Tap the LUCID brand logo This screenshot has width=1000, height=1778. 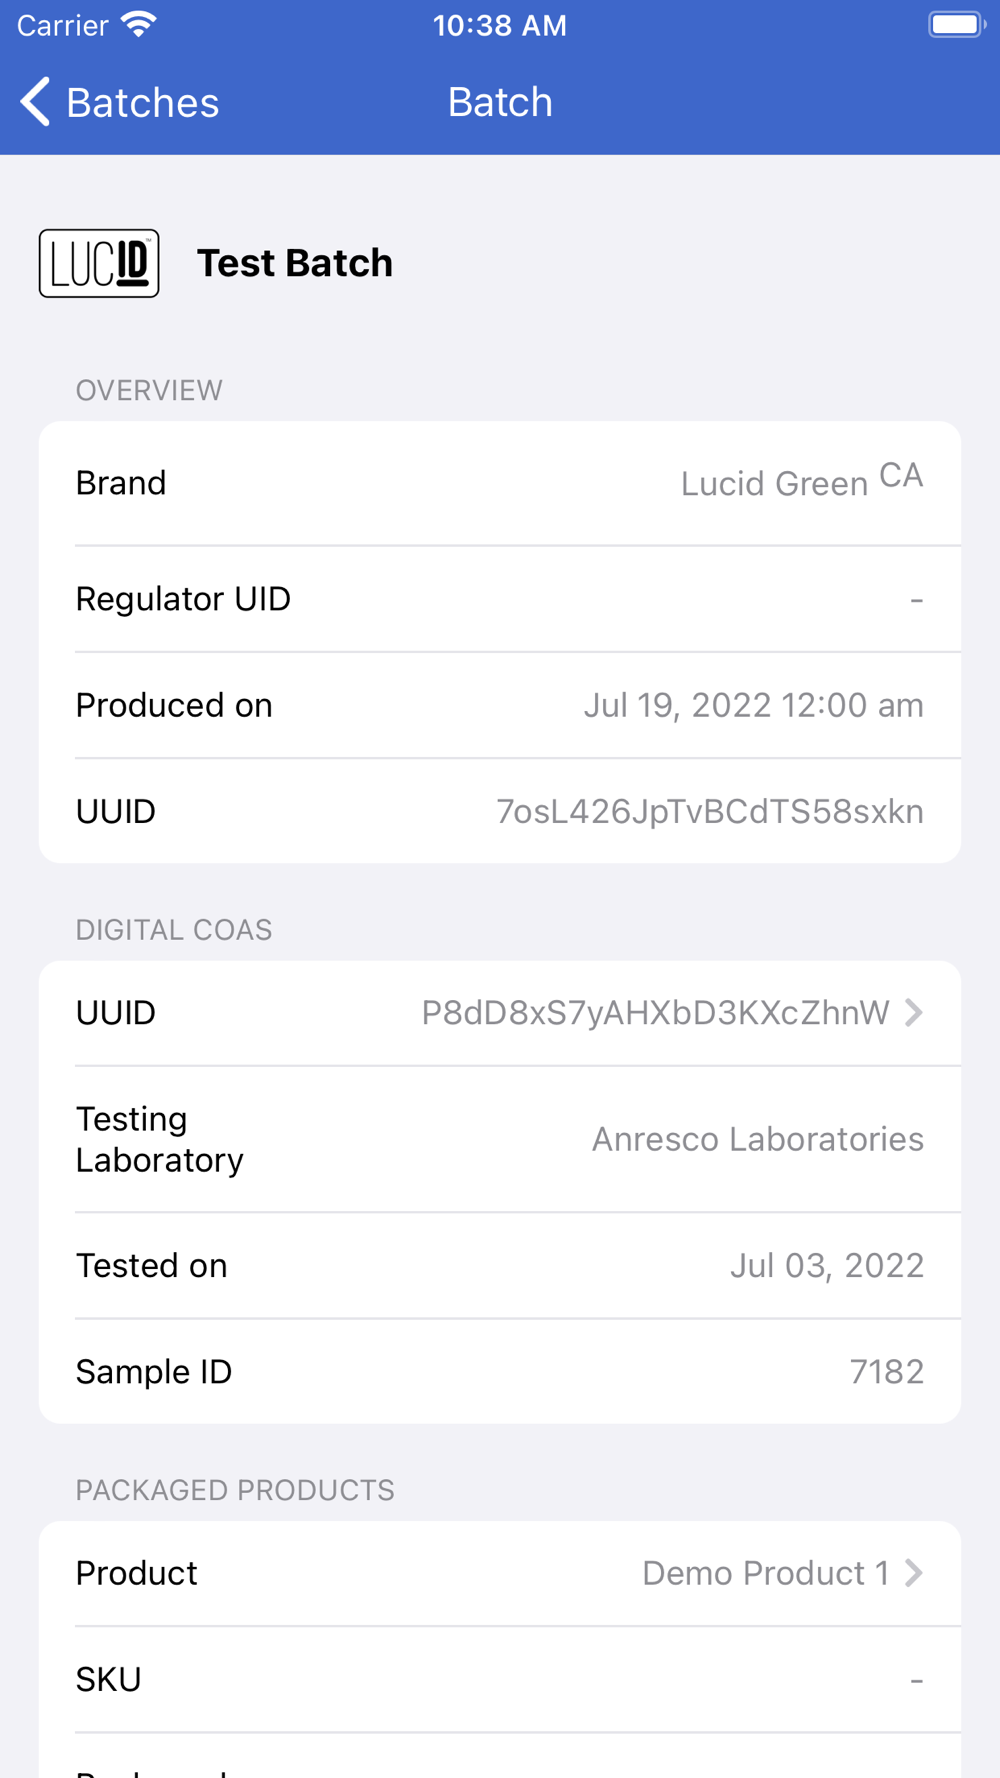coord(99,263)
